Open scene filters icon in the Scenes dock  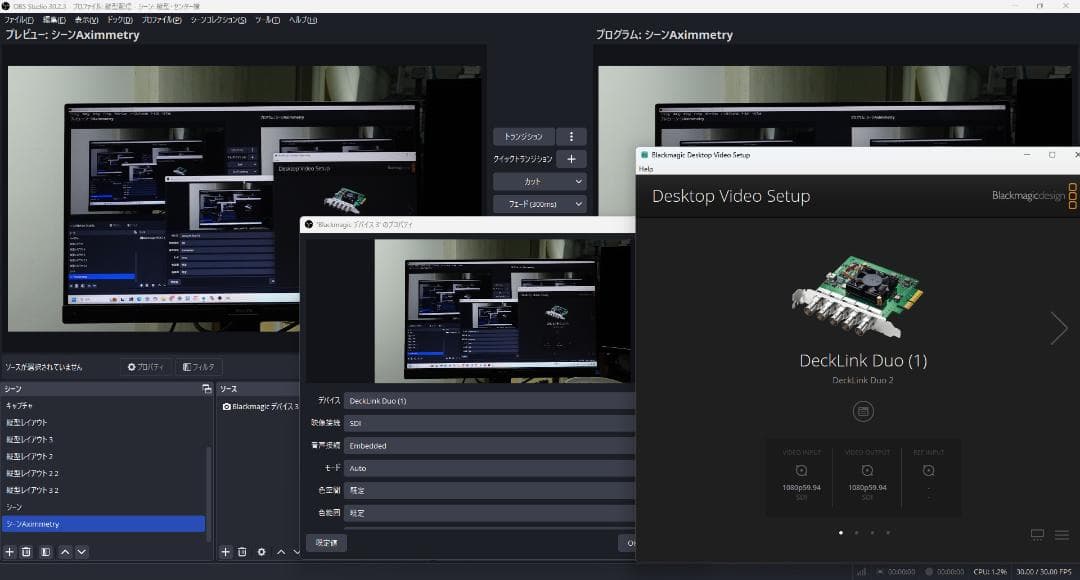click(x=45, y=552)
